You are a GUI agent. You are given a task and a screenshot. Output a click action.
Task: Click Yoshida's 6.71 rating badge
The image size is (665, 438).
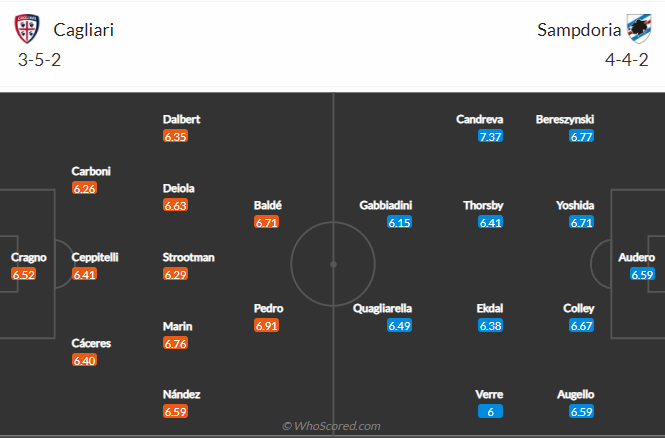point(581,223)
